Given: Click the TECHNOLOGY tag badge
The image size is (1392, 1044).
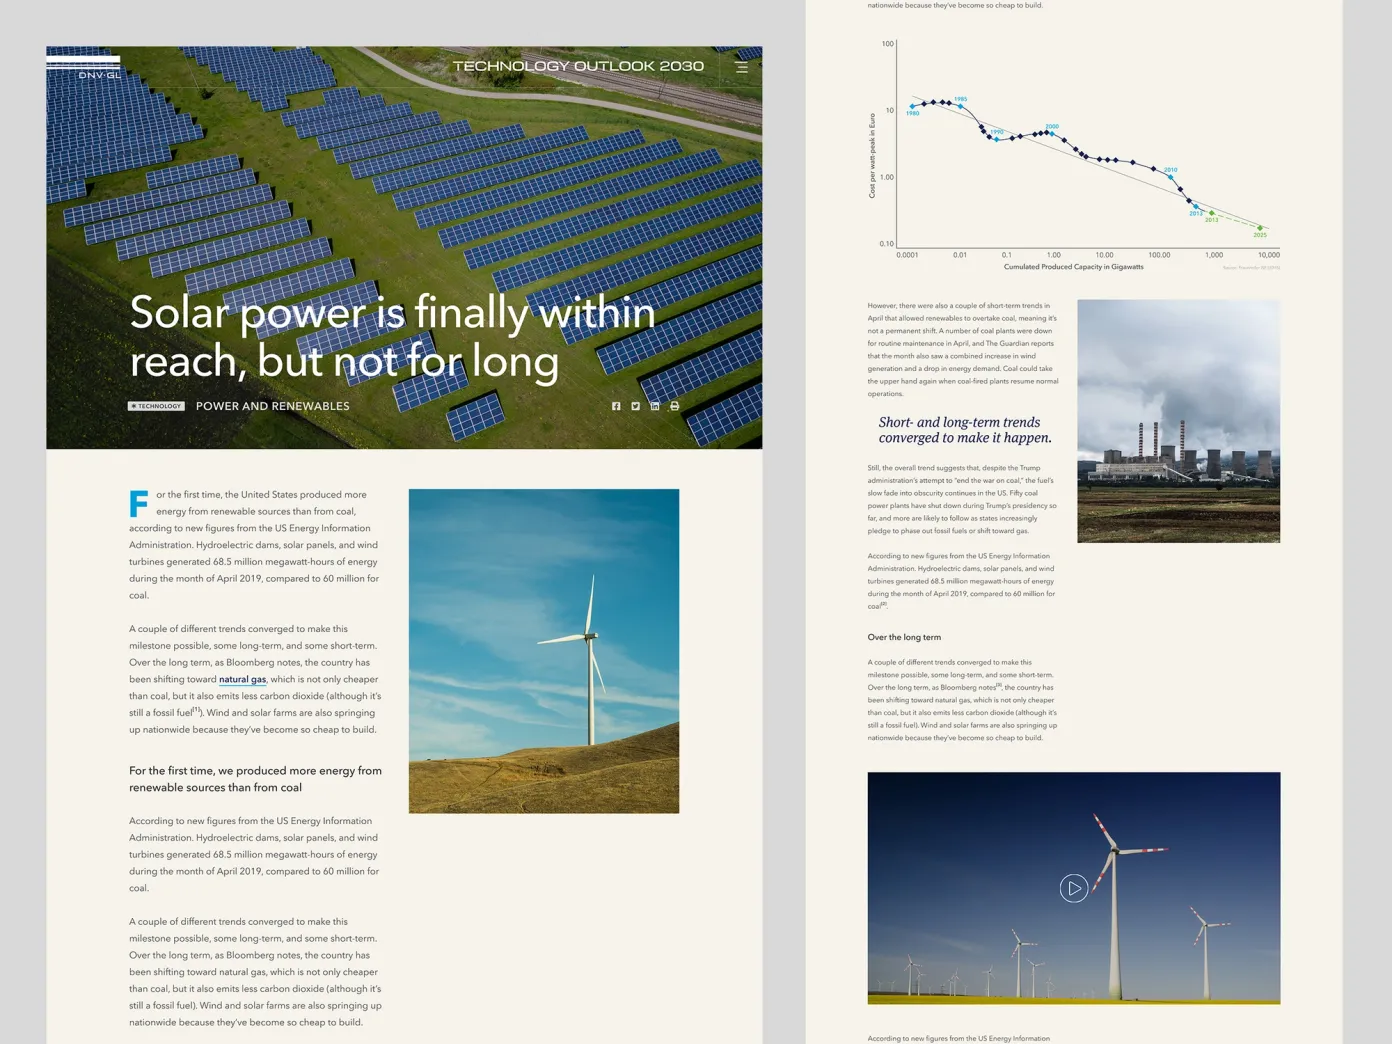Looking at the screenshot, I should [156, 406].
